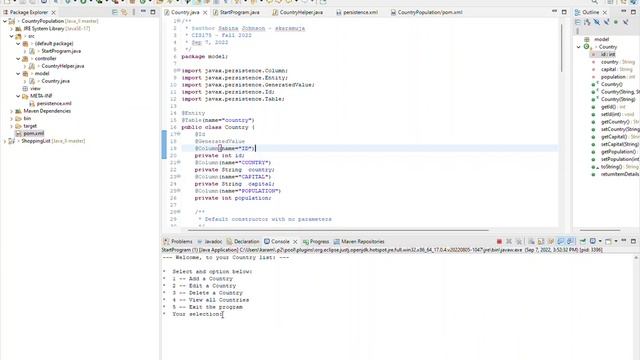Select pom.xml in Package Explorer

coord(33,133)
